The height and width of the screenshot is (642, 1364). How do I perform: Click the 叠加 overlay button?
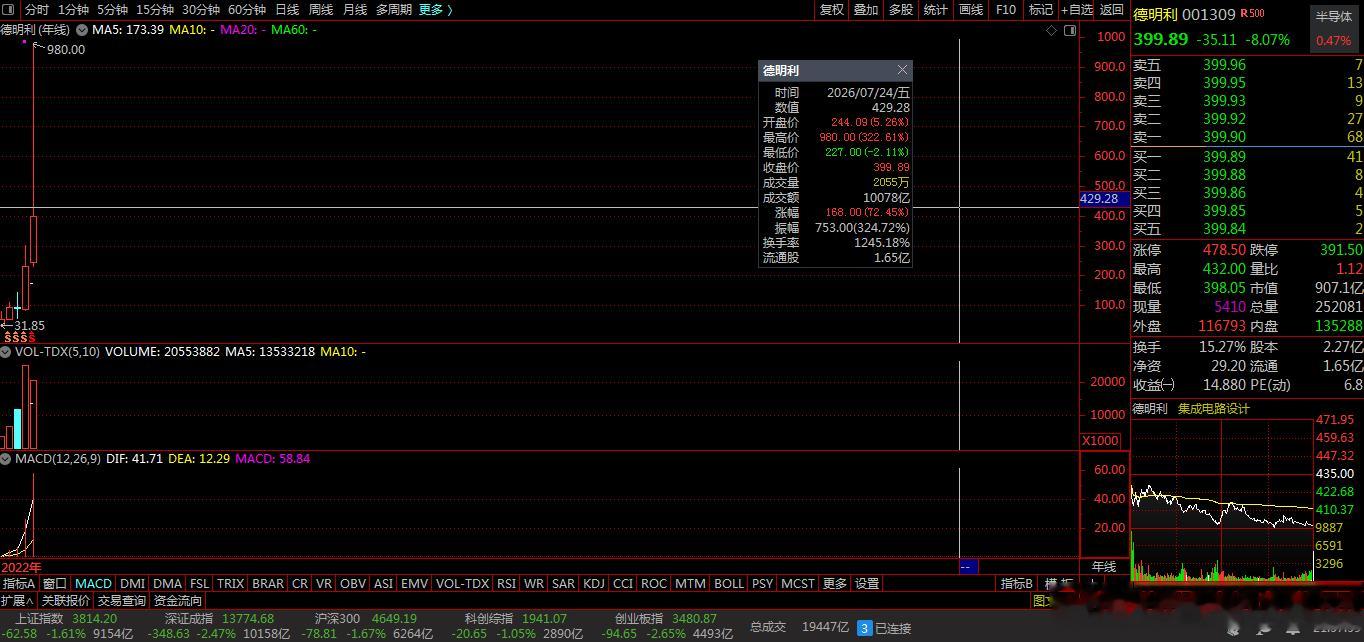point(866,10)
